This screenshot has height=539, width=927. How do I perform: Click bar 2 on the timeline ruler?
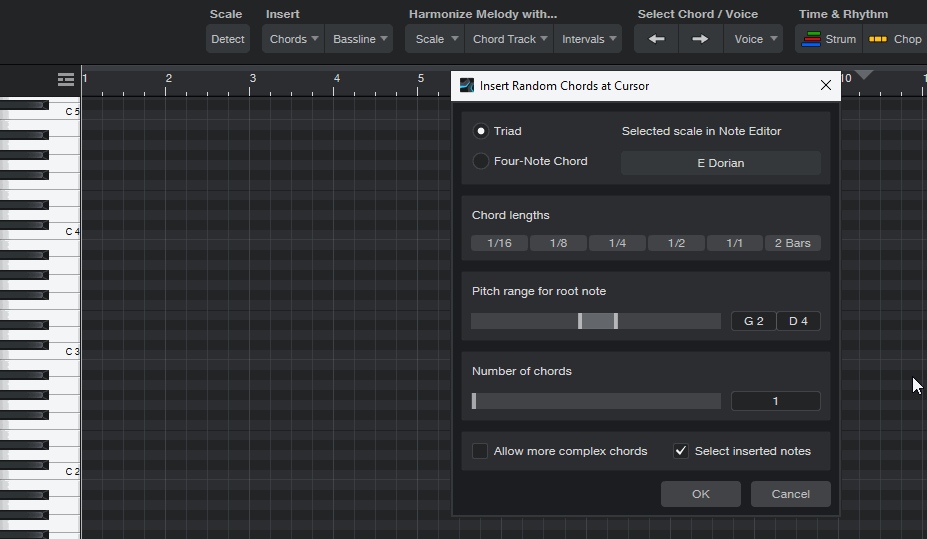[x=168, y=78]
